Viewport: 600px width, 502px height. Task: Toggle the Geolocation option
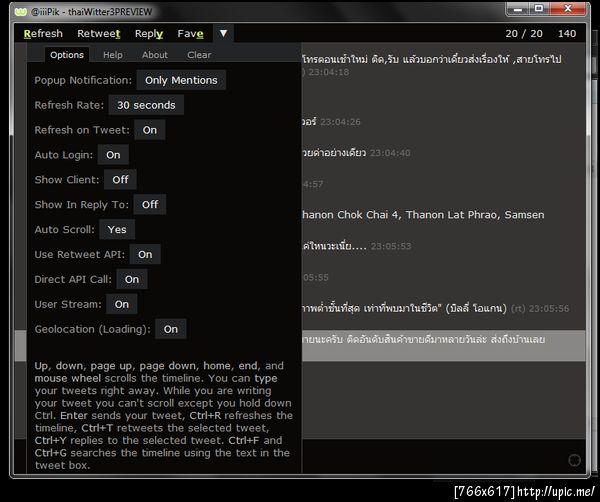[x=171, y=329]
